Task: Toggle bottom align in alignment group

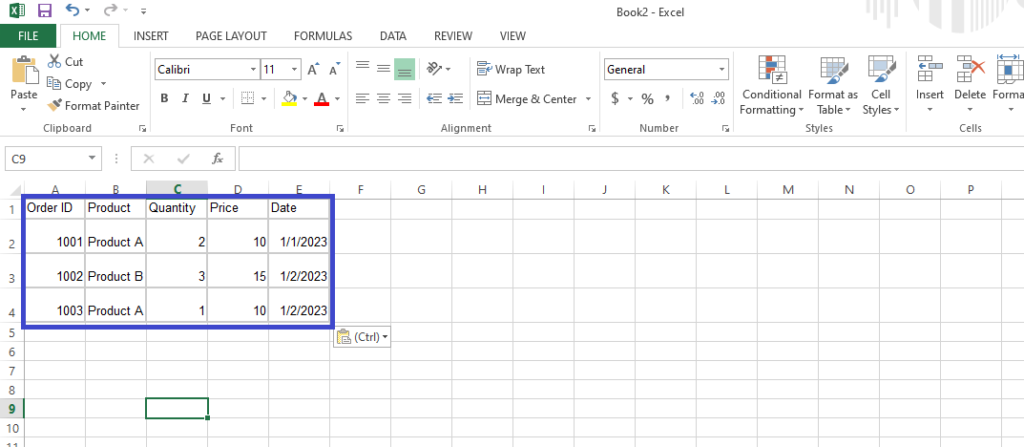Action: [x=404, y=69]
